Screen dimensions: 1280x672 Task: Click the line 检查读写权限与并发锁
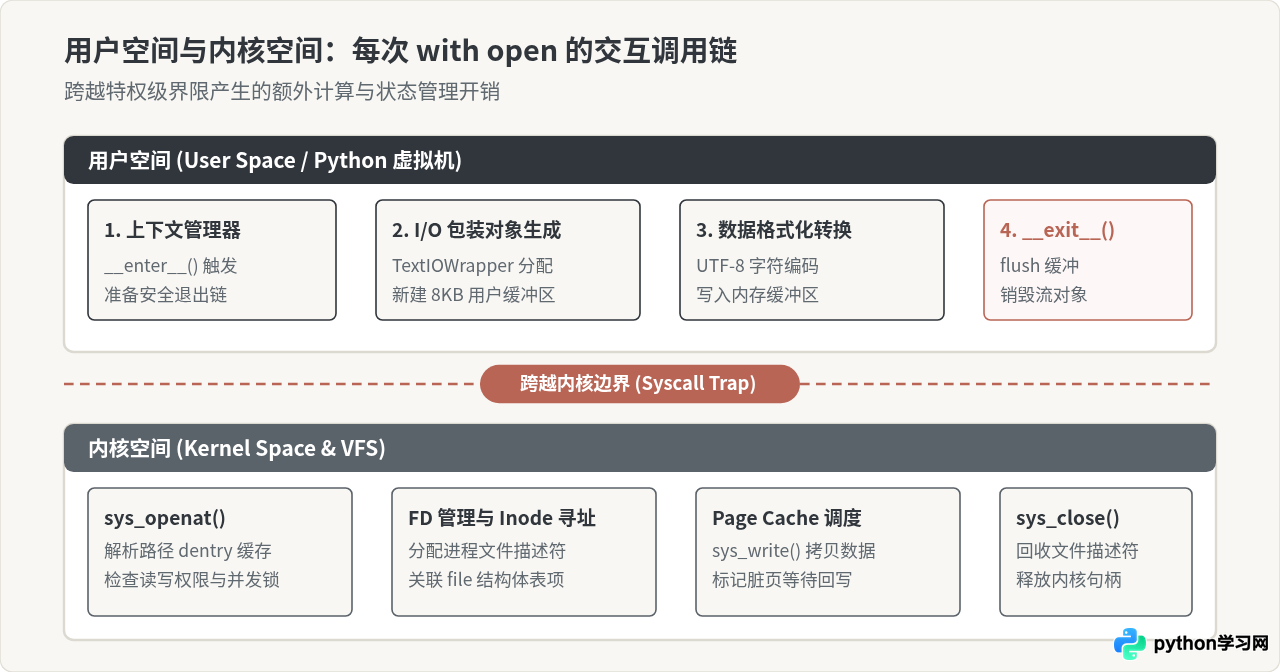pyautogui.click(x=191, y=579)
